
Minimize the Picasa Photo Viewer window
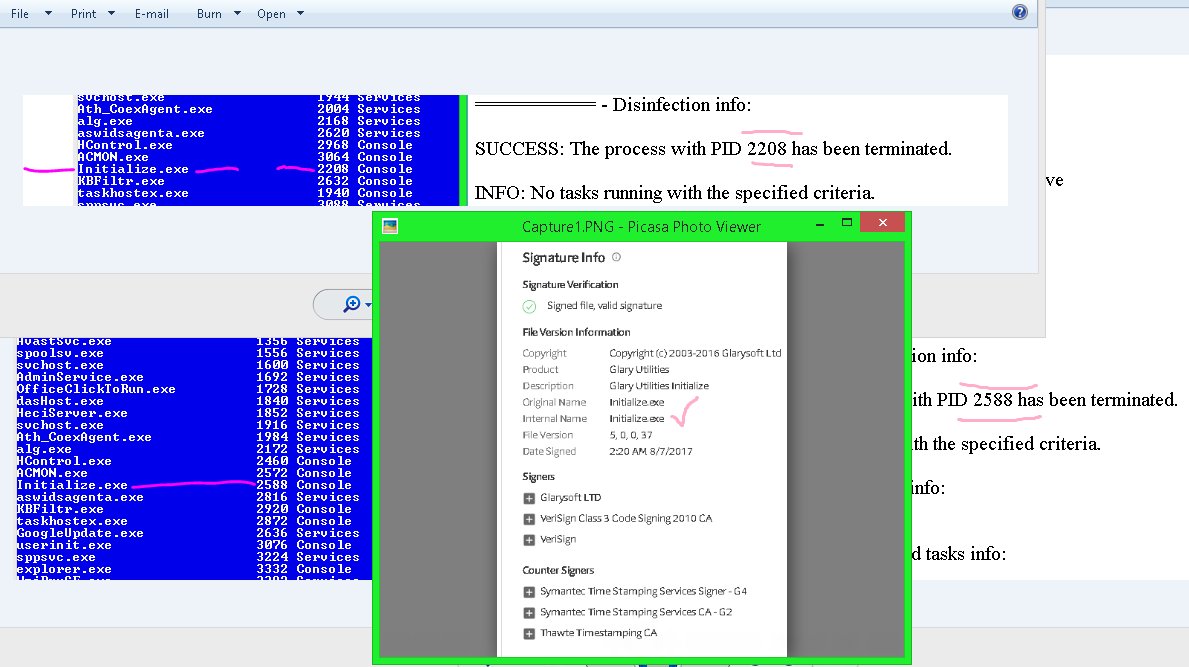pos(820,224)
